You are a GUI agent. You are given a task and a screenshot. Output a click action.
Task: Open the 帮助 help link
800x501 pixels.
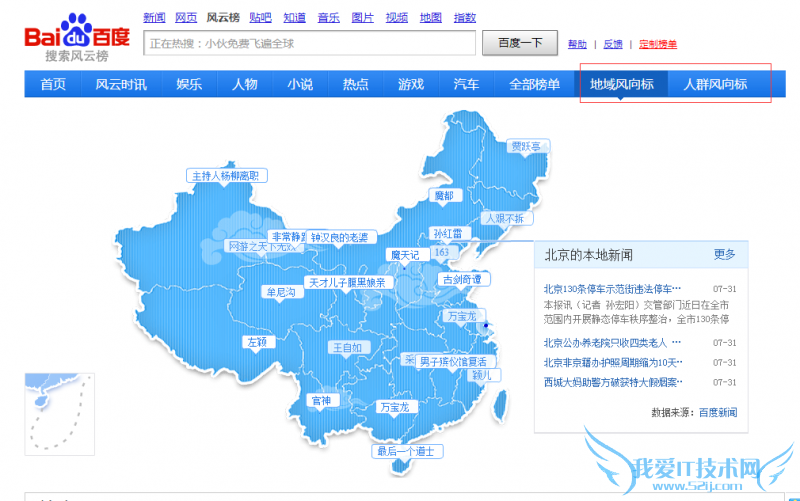577,44
